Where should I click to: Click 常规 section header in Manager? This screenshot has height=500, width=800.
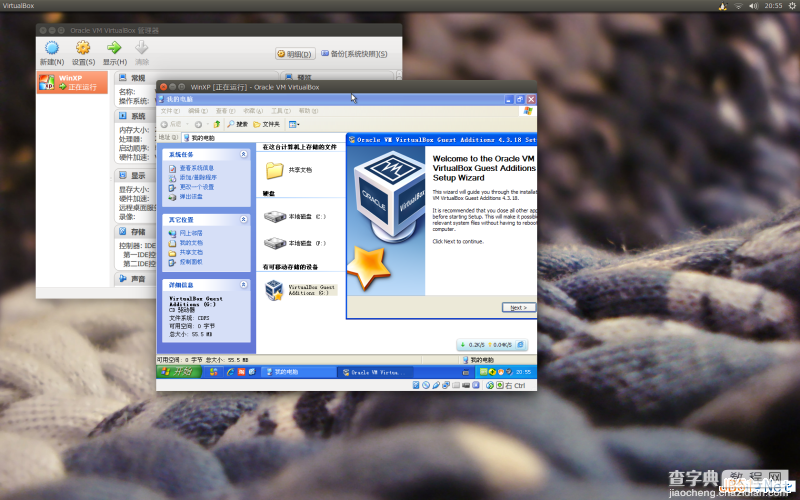[x=132, y=78]
